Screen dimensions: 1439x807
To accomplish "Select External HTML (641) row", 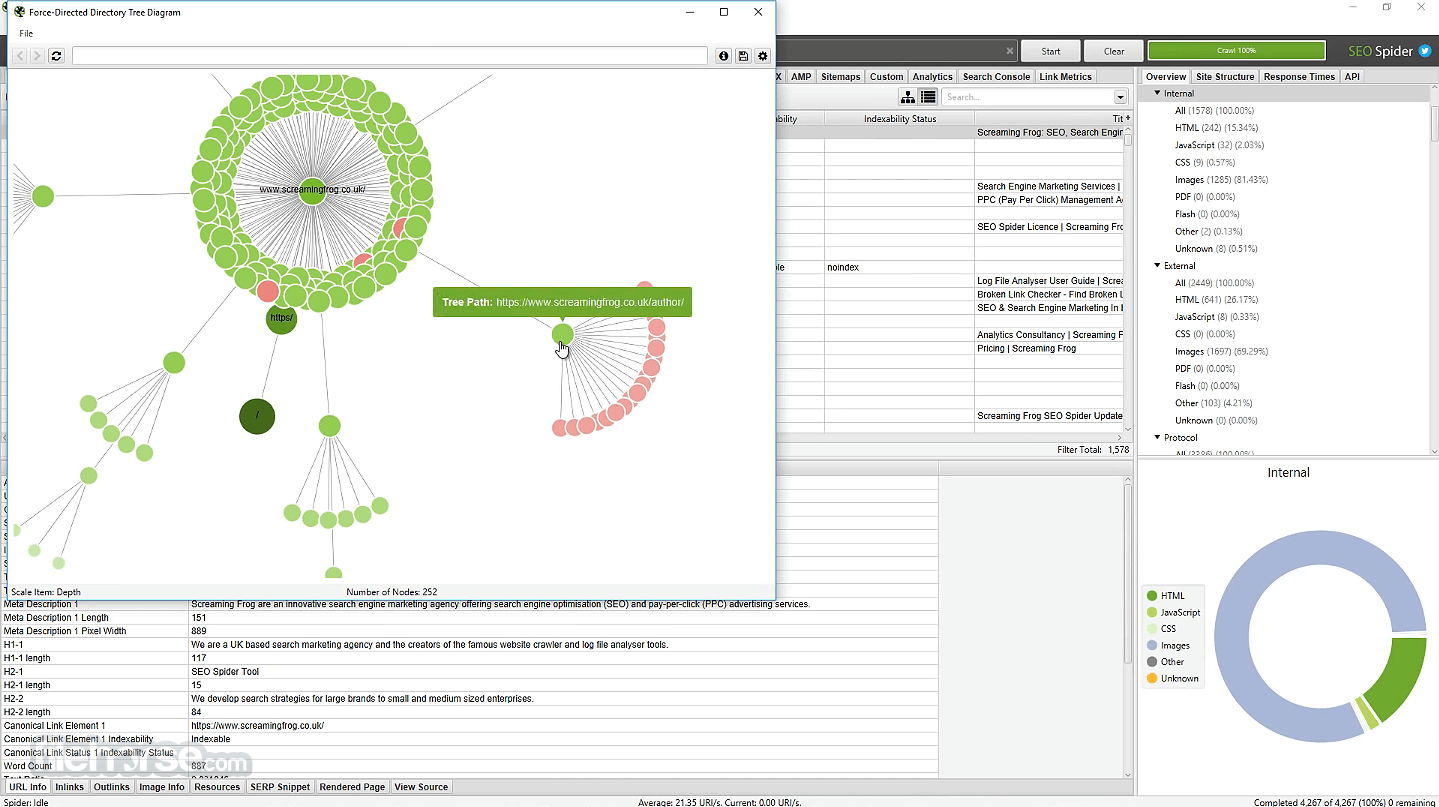I will click(x=1216, y=300).
